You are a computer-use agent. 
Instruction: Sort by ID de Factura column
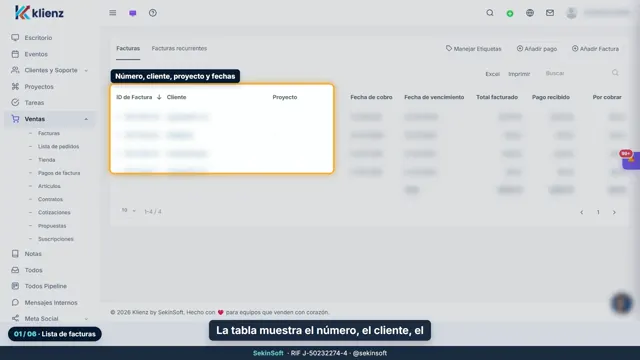[x=134, y=97]
